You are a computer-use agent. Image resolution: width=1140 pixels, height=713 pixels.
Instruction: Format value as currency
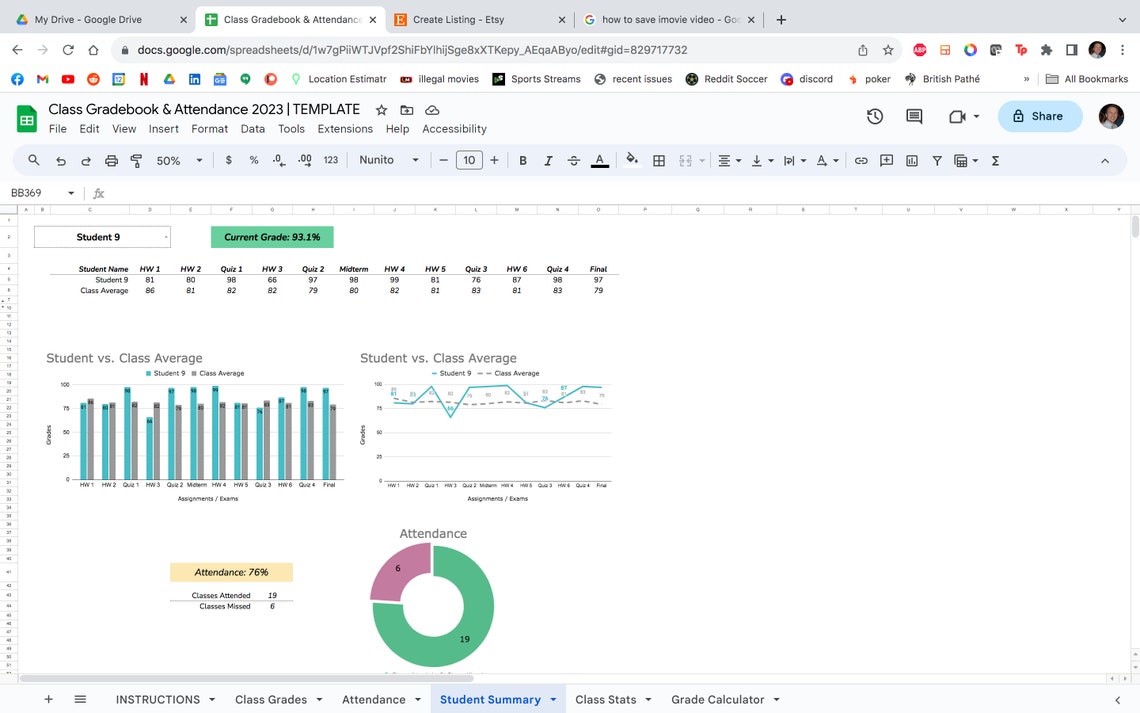click(228, 160)
